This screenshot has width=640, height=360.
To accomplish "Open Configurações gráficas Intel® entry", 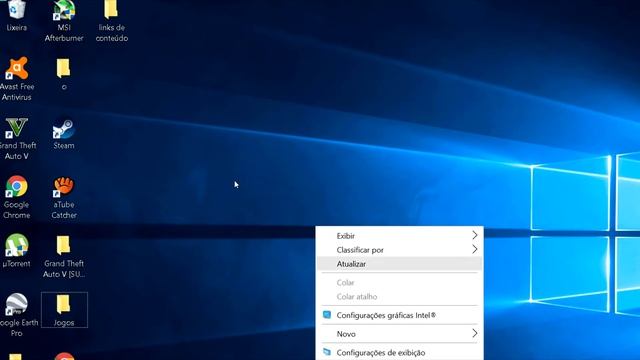I will coord(400,315).
